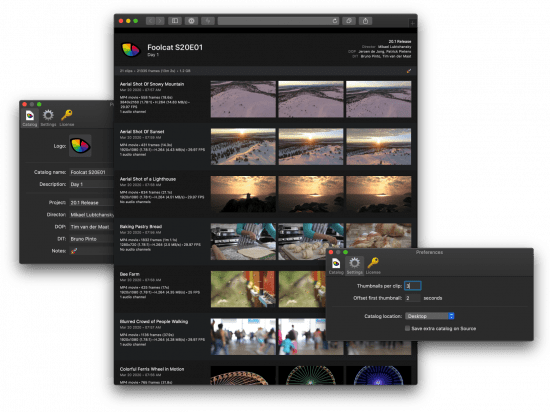The width and height of the screenshot is (550, 412).
Task: Go back with the browser back arrow
Action: click(x=150, y=21)
